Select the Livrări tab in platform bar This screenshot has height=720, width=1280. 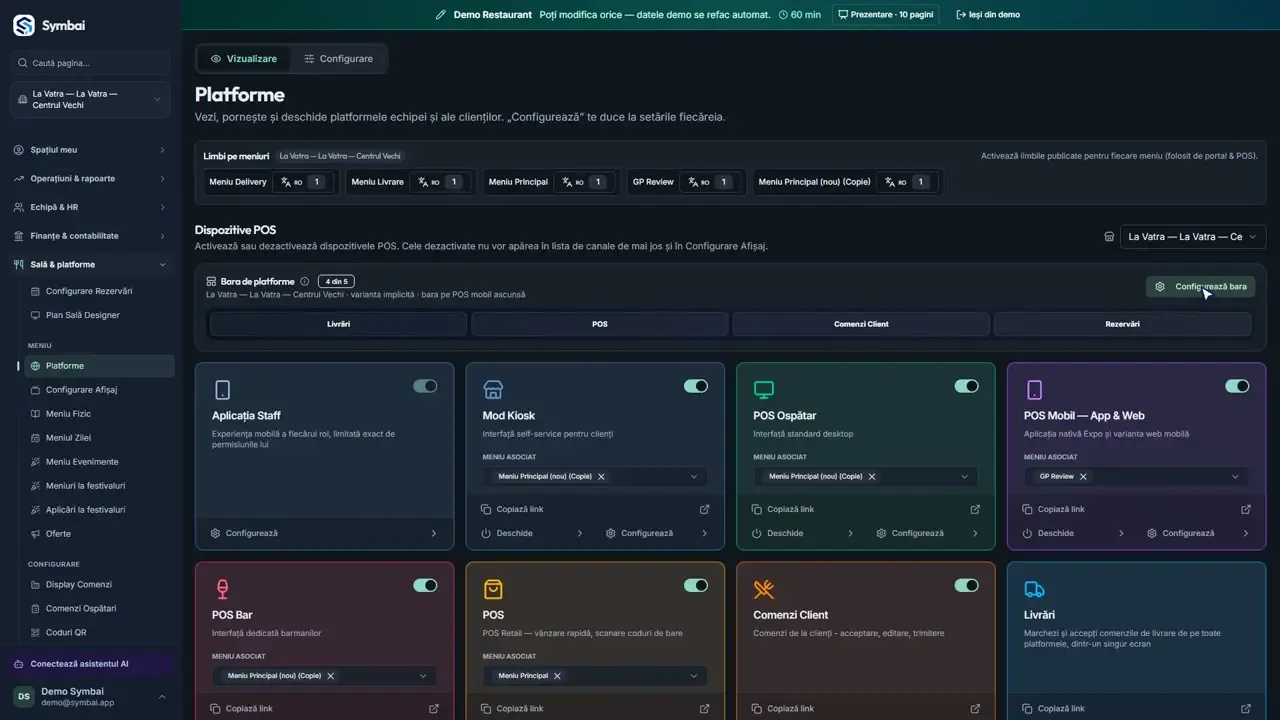(x=338, y=324)
